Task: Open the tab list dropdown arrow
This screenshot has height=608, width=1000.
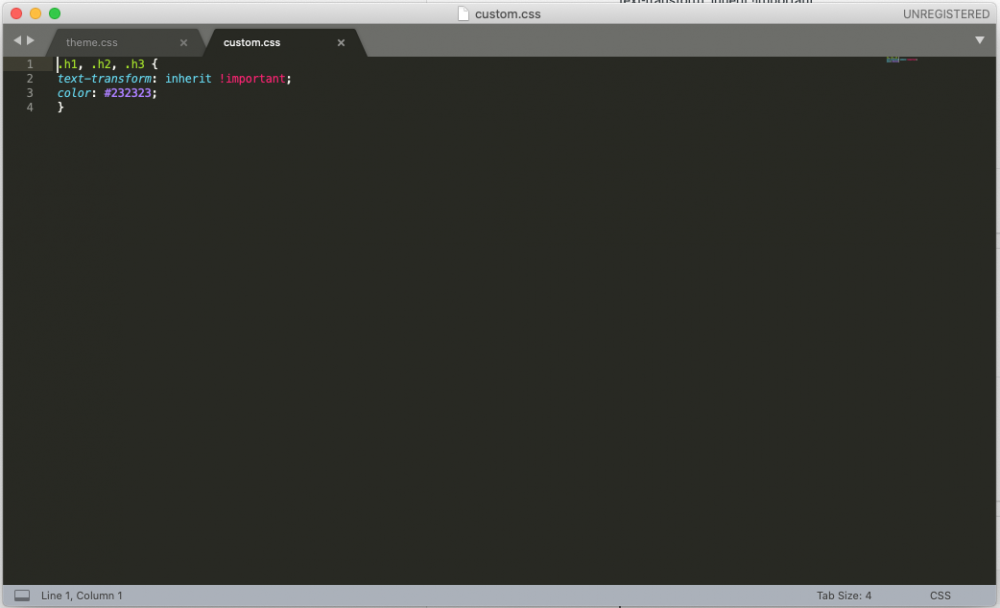Action: [980, 40]
